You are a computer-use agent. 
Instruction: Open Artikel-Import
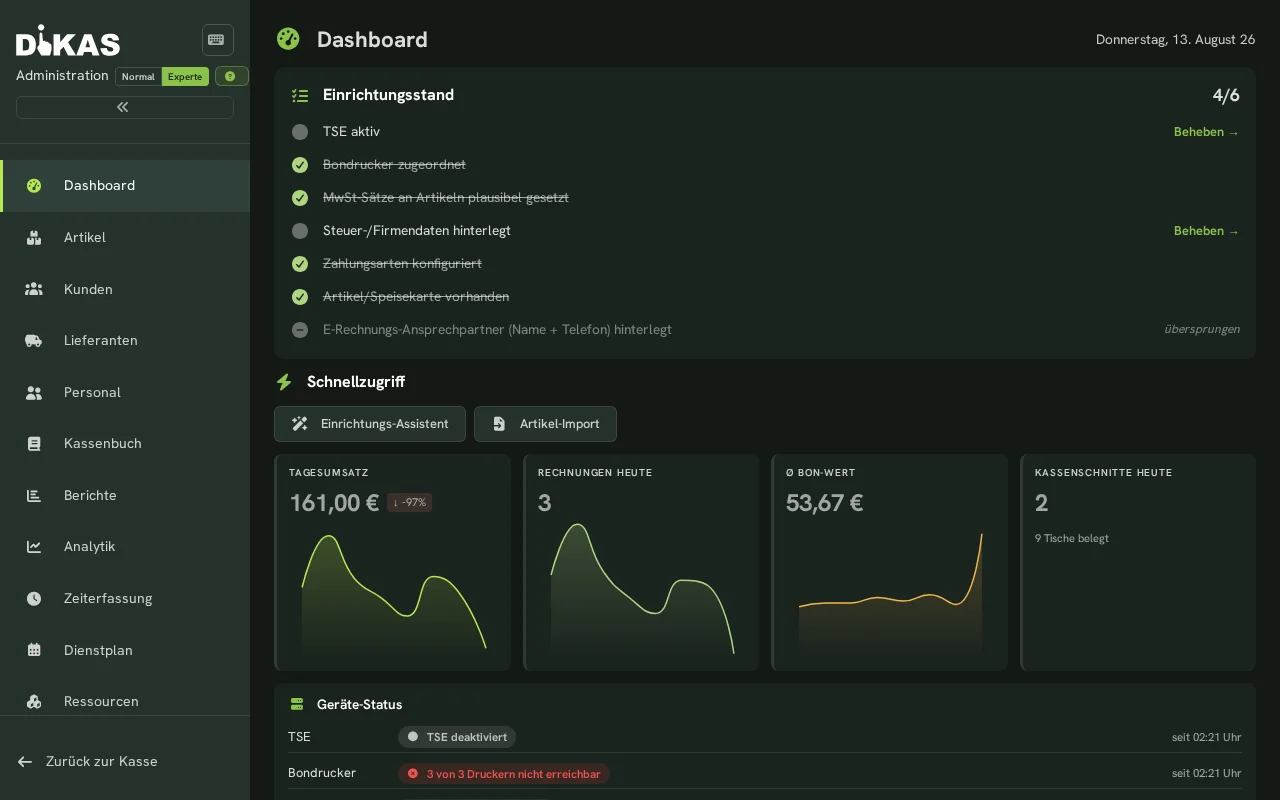(545, 424)
